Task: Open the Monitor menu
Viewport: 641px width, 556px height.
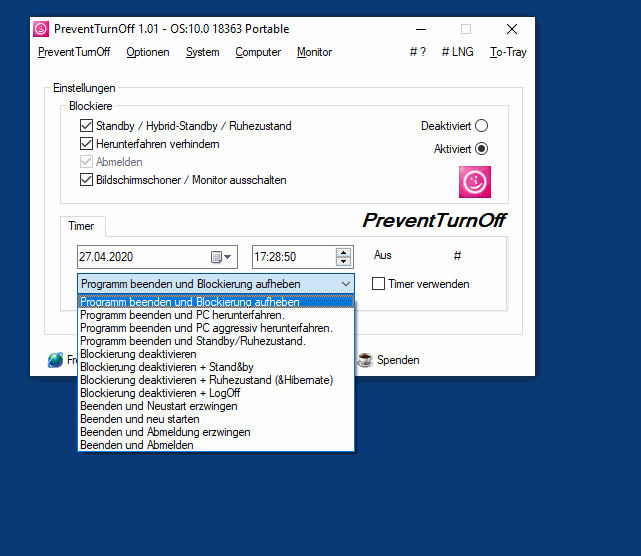Action: pos(314,52)
